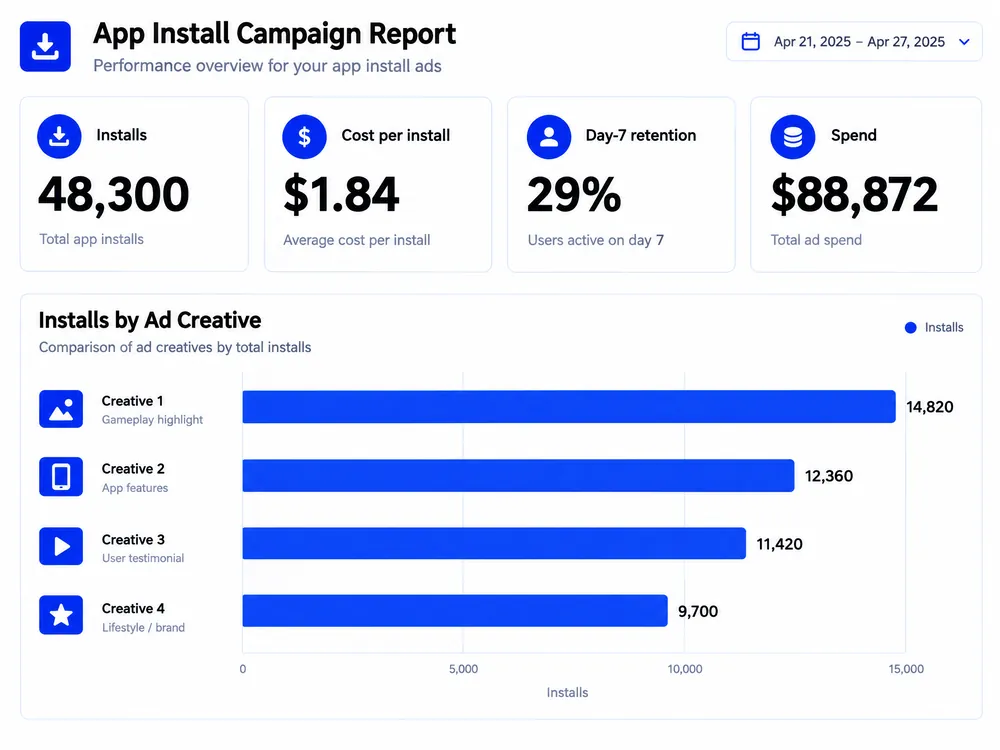The image size is (1000, 750).
Task: Click the Total app installs caption
Action: coord(91,239)
